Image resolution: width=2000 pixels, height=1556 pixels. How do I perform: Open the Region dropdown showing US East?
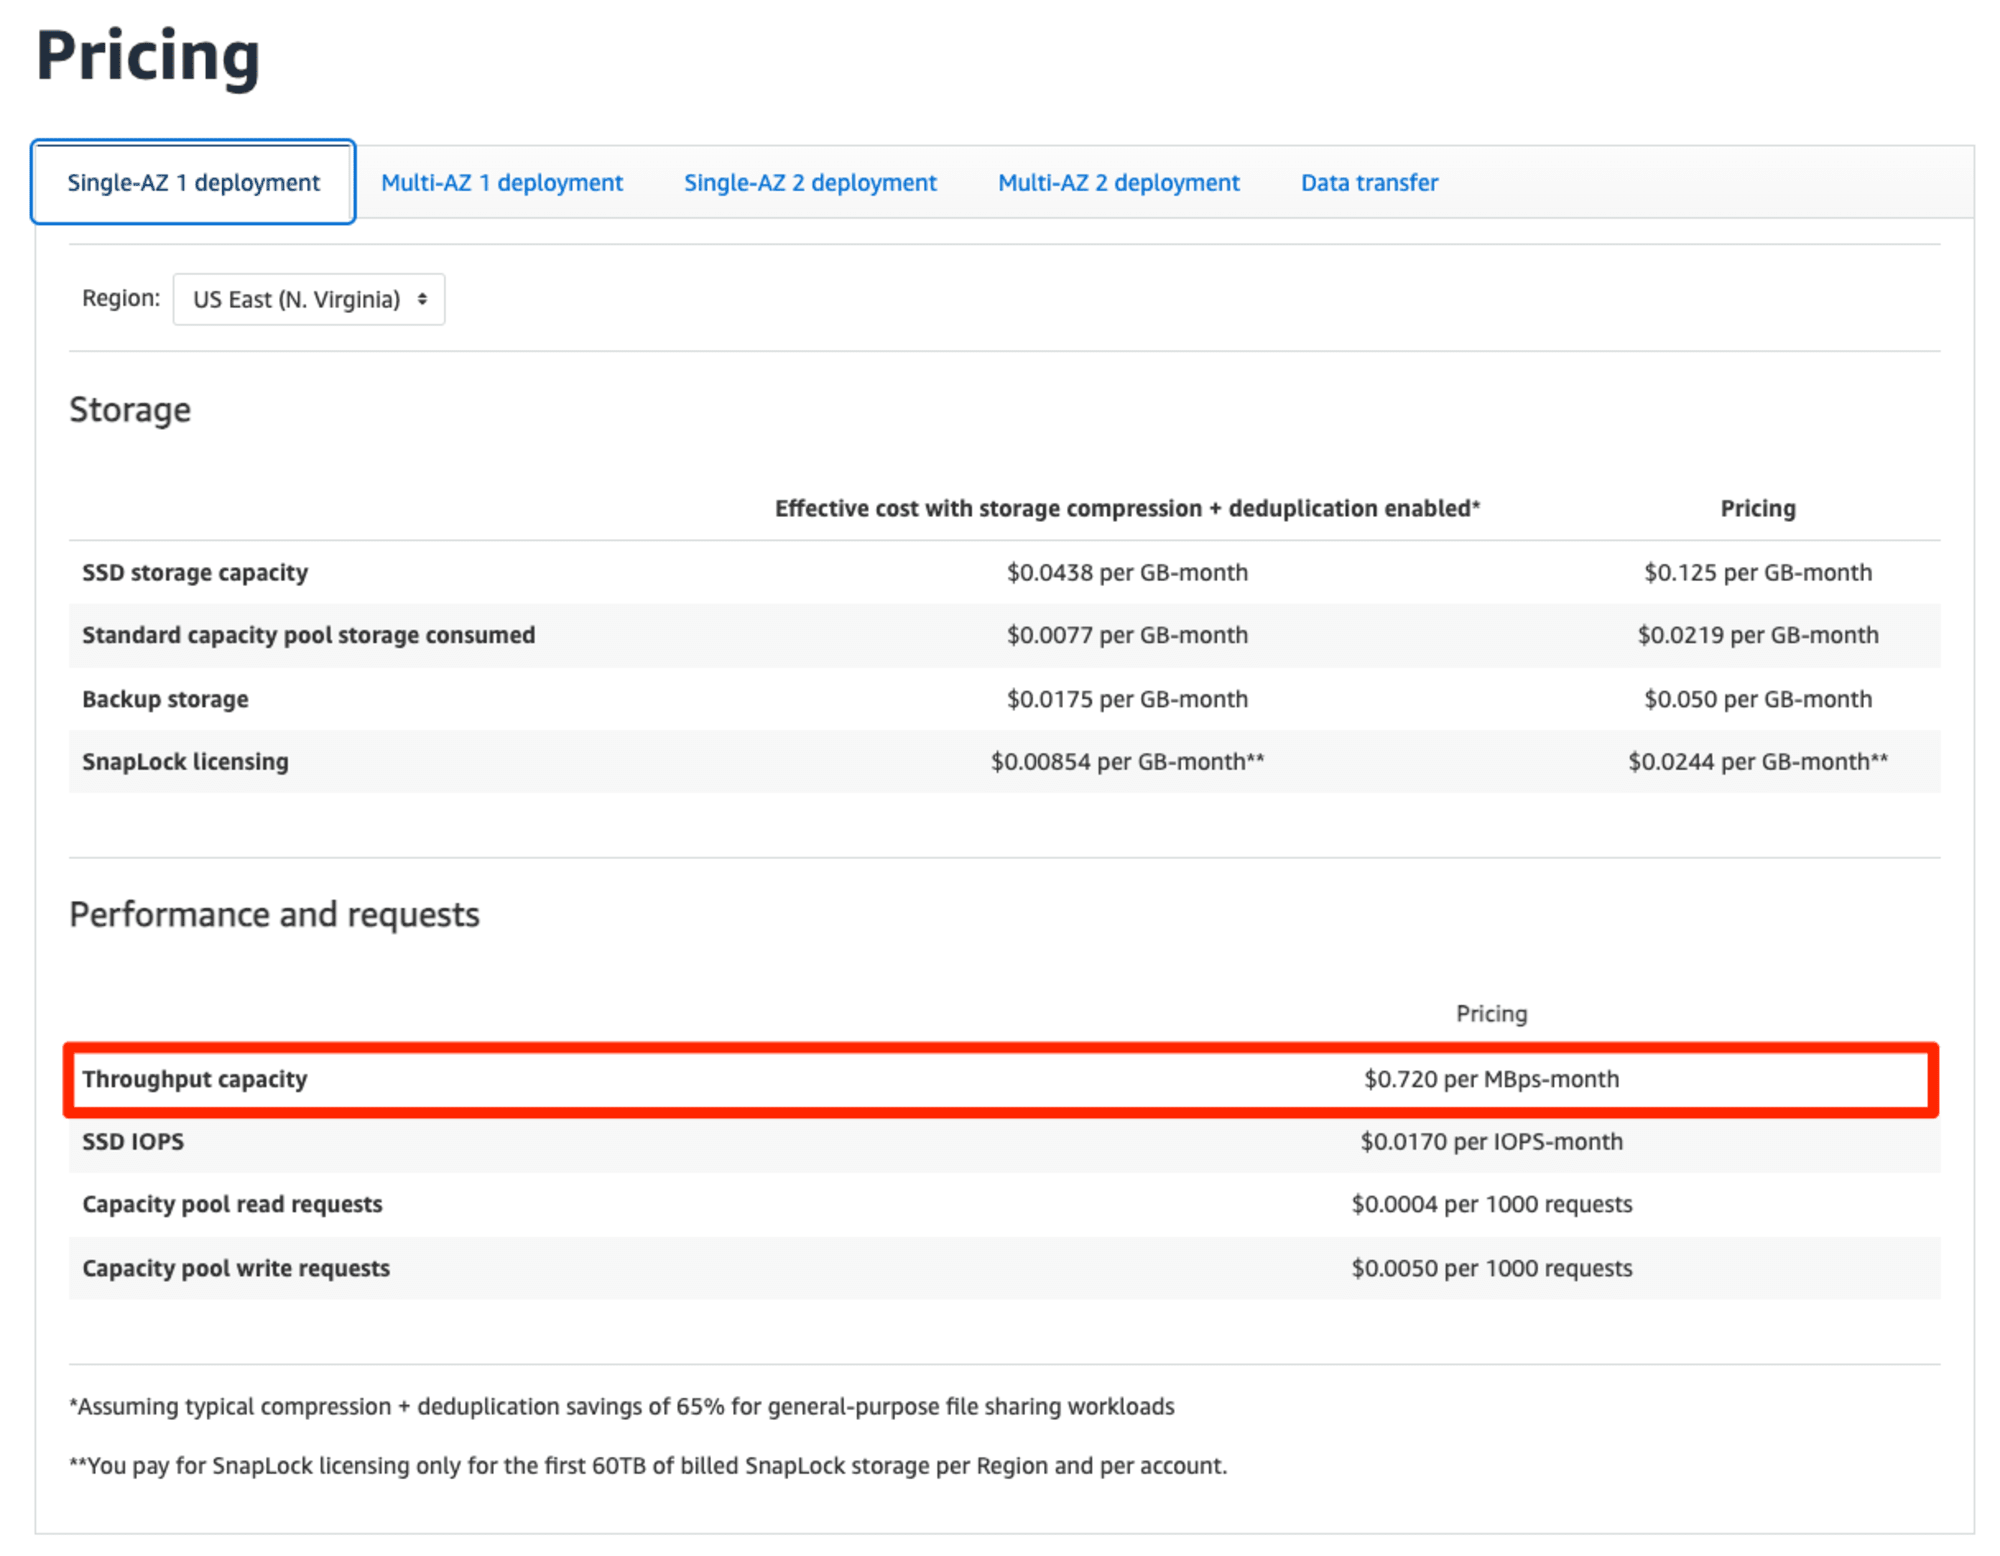tap(309, 299)
